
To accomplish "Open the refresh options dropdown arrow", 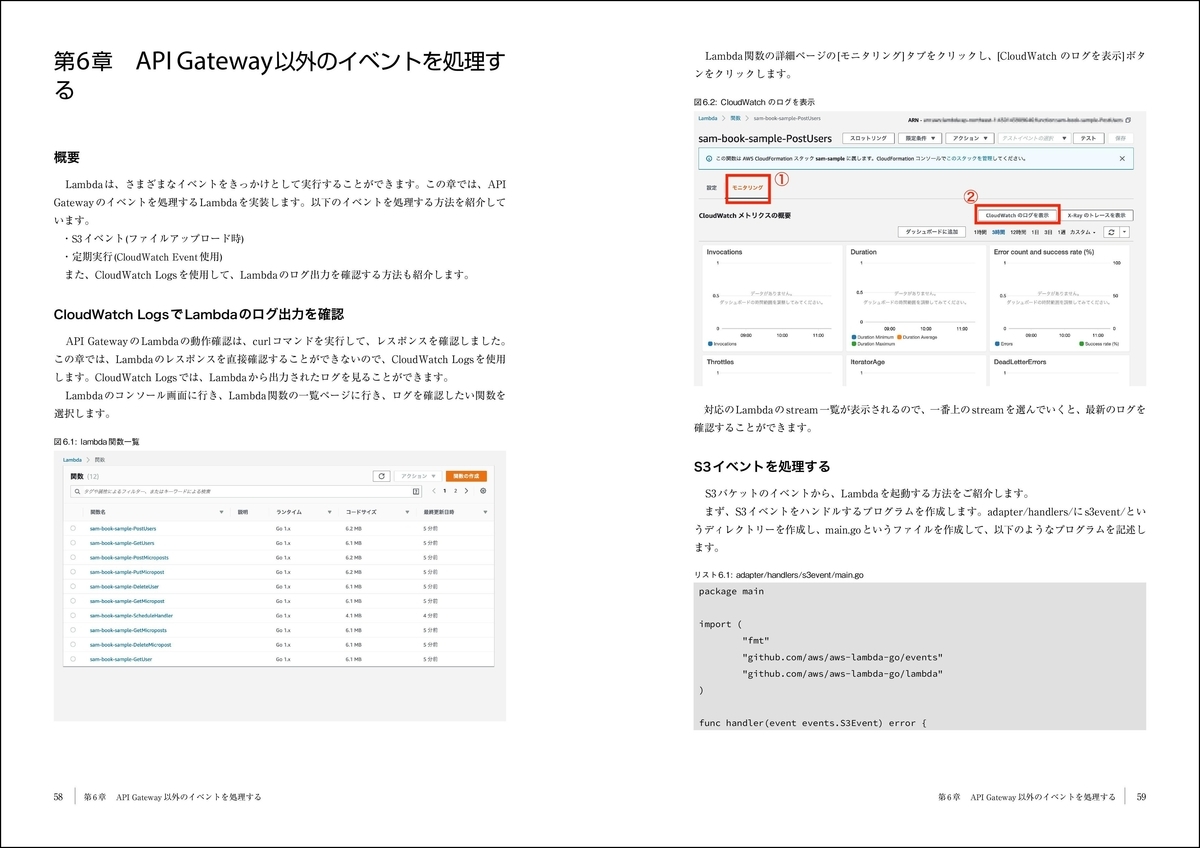I will (x=1125, y=231).
